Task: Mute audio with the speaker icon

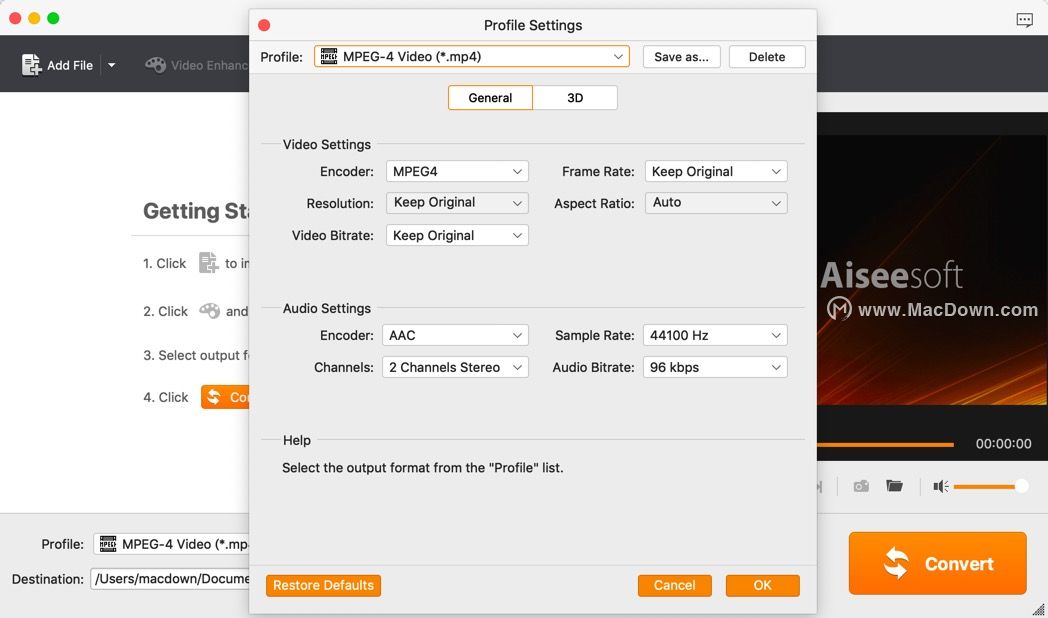Action: [x=938, y=486]
